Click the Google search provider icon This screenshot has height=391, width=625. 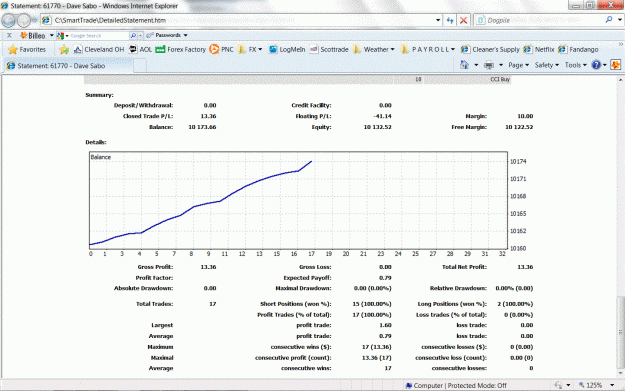point(60,36)
